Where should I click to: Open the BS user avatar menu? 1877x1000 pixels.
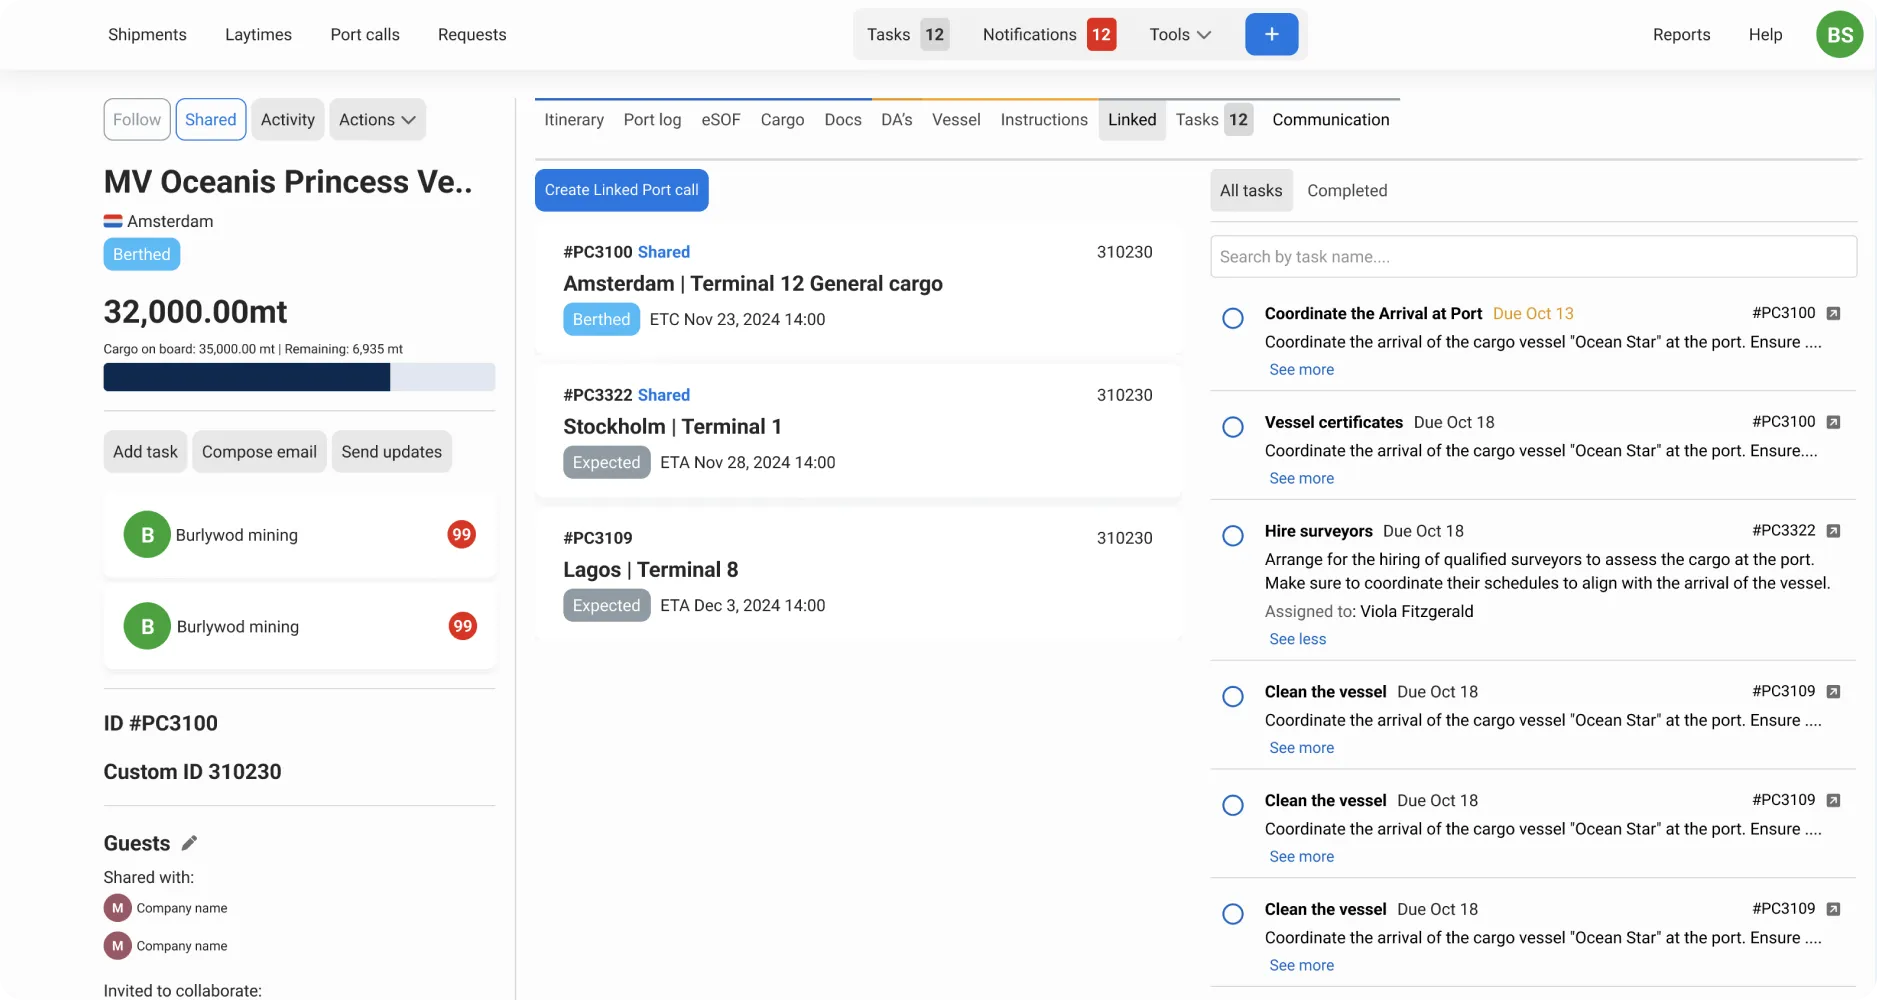1839,35
